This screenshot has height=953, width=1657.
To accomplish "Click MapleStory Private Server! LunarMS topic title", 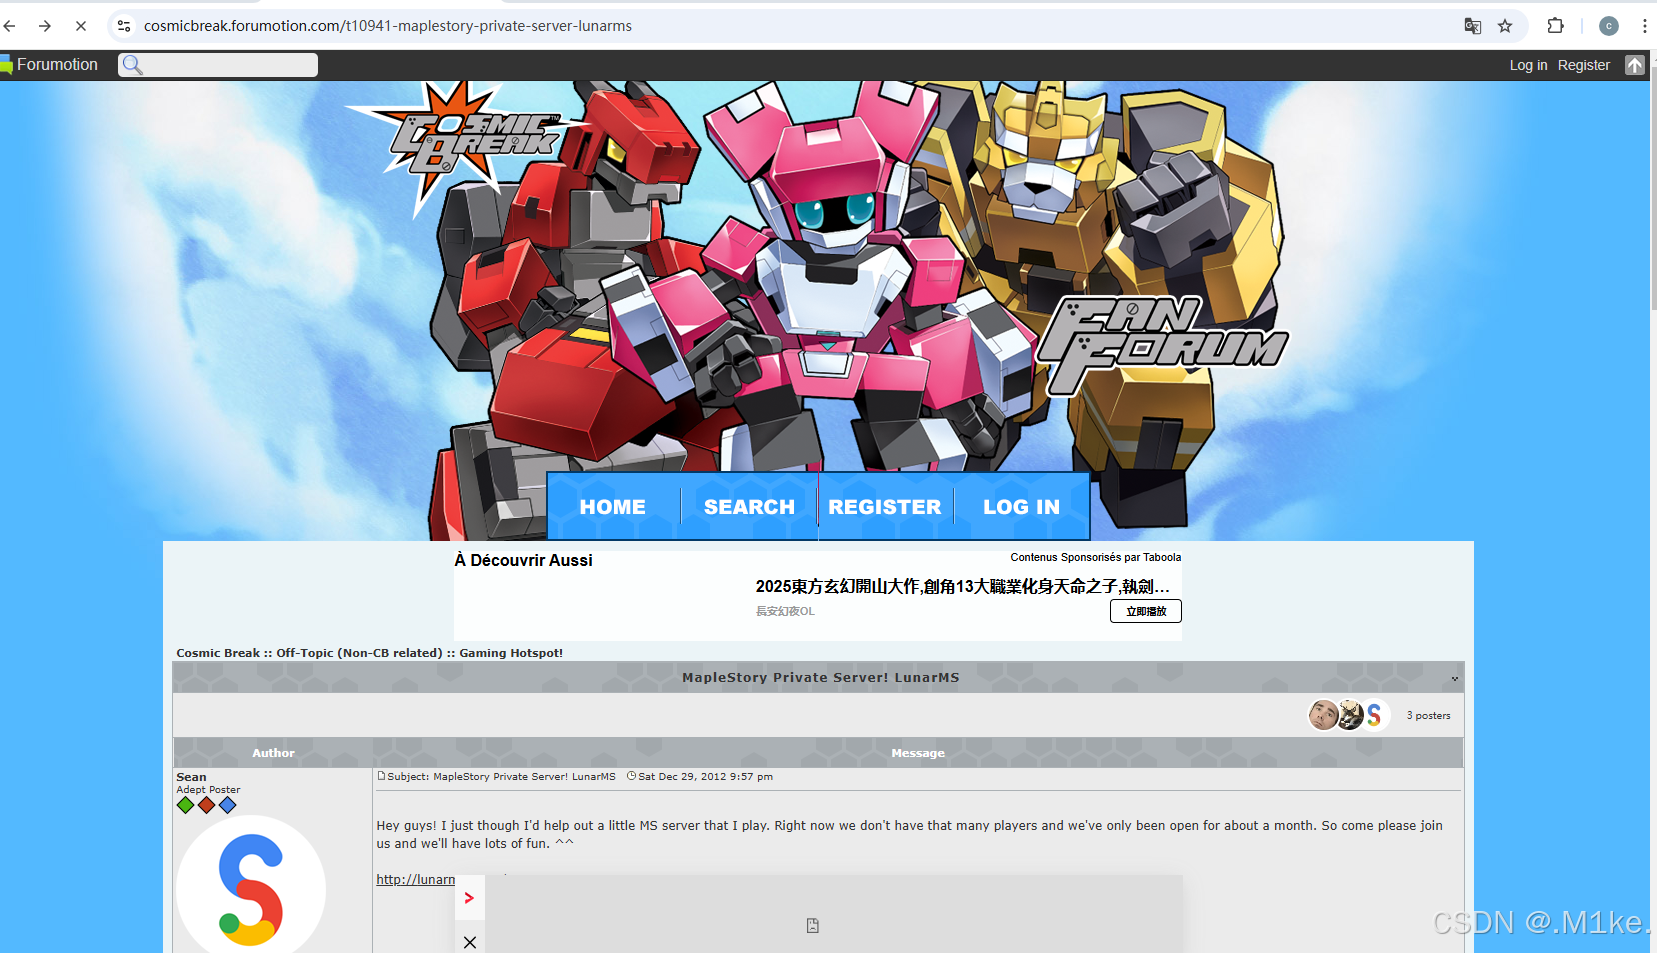I will pyautogui.click(x=820, y=677).
